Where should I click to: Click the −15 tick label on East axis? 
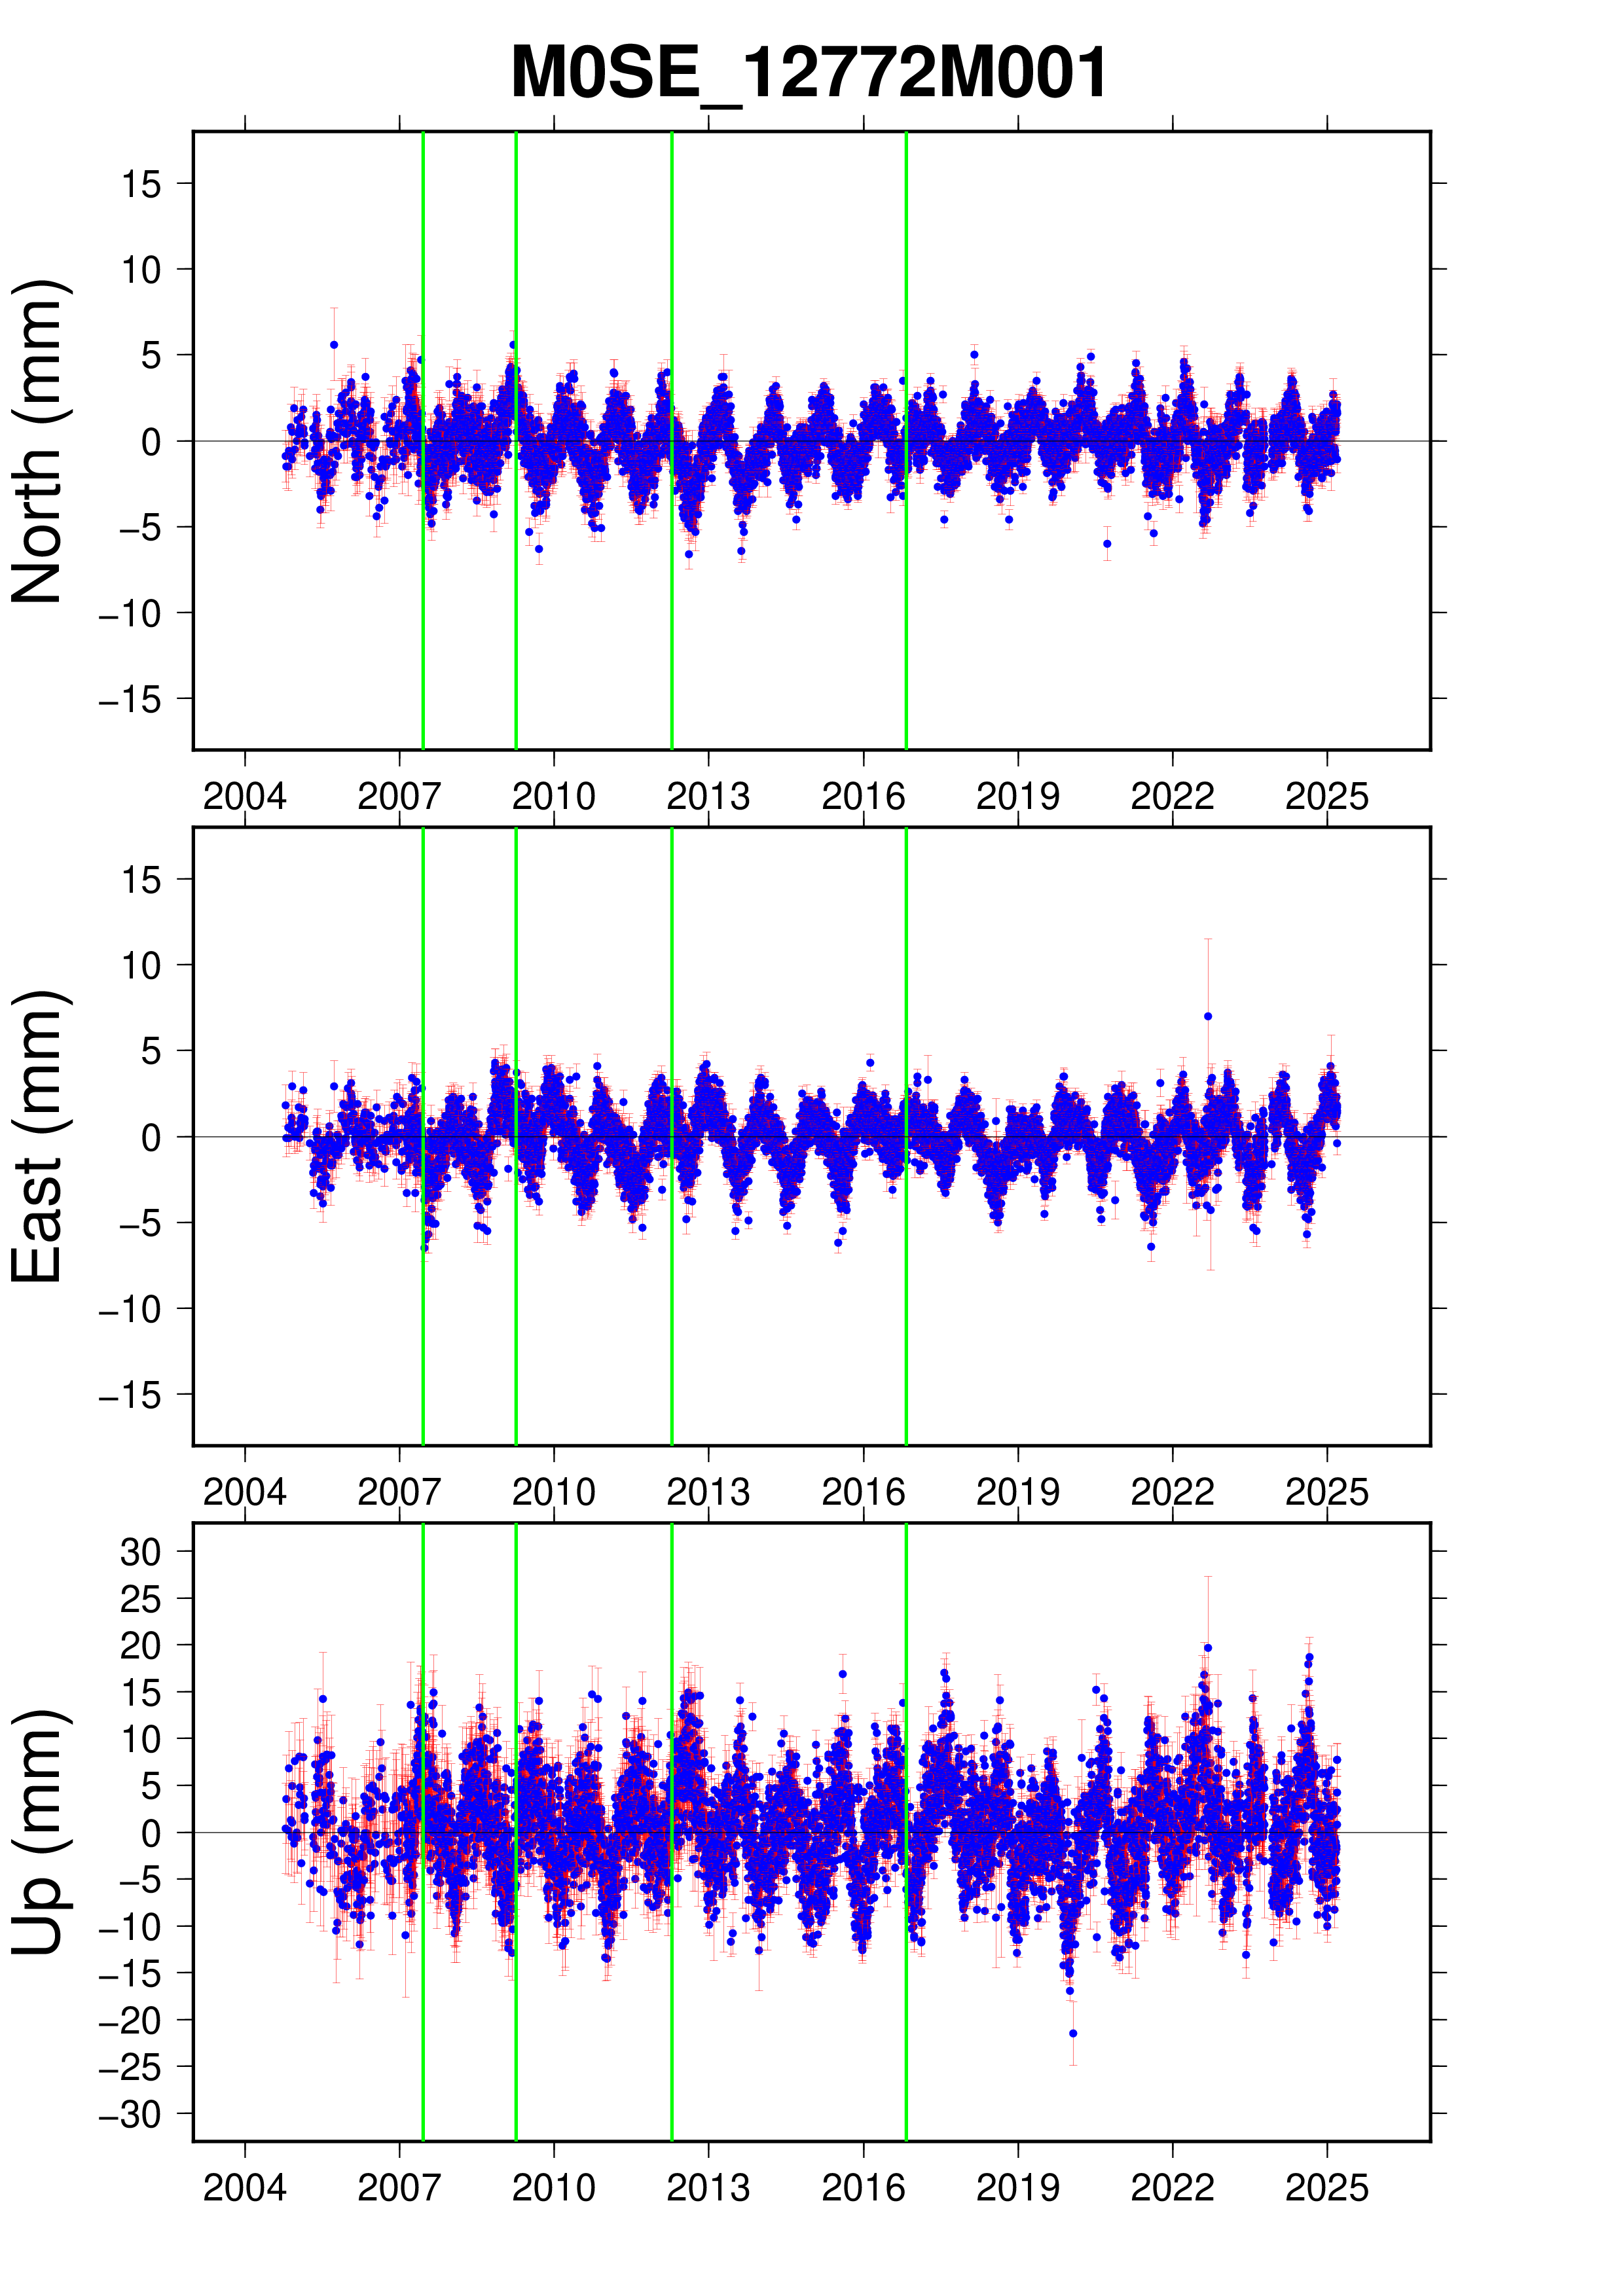tap(130, 1394)
